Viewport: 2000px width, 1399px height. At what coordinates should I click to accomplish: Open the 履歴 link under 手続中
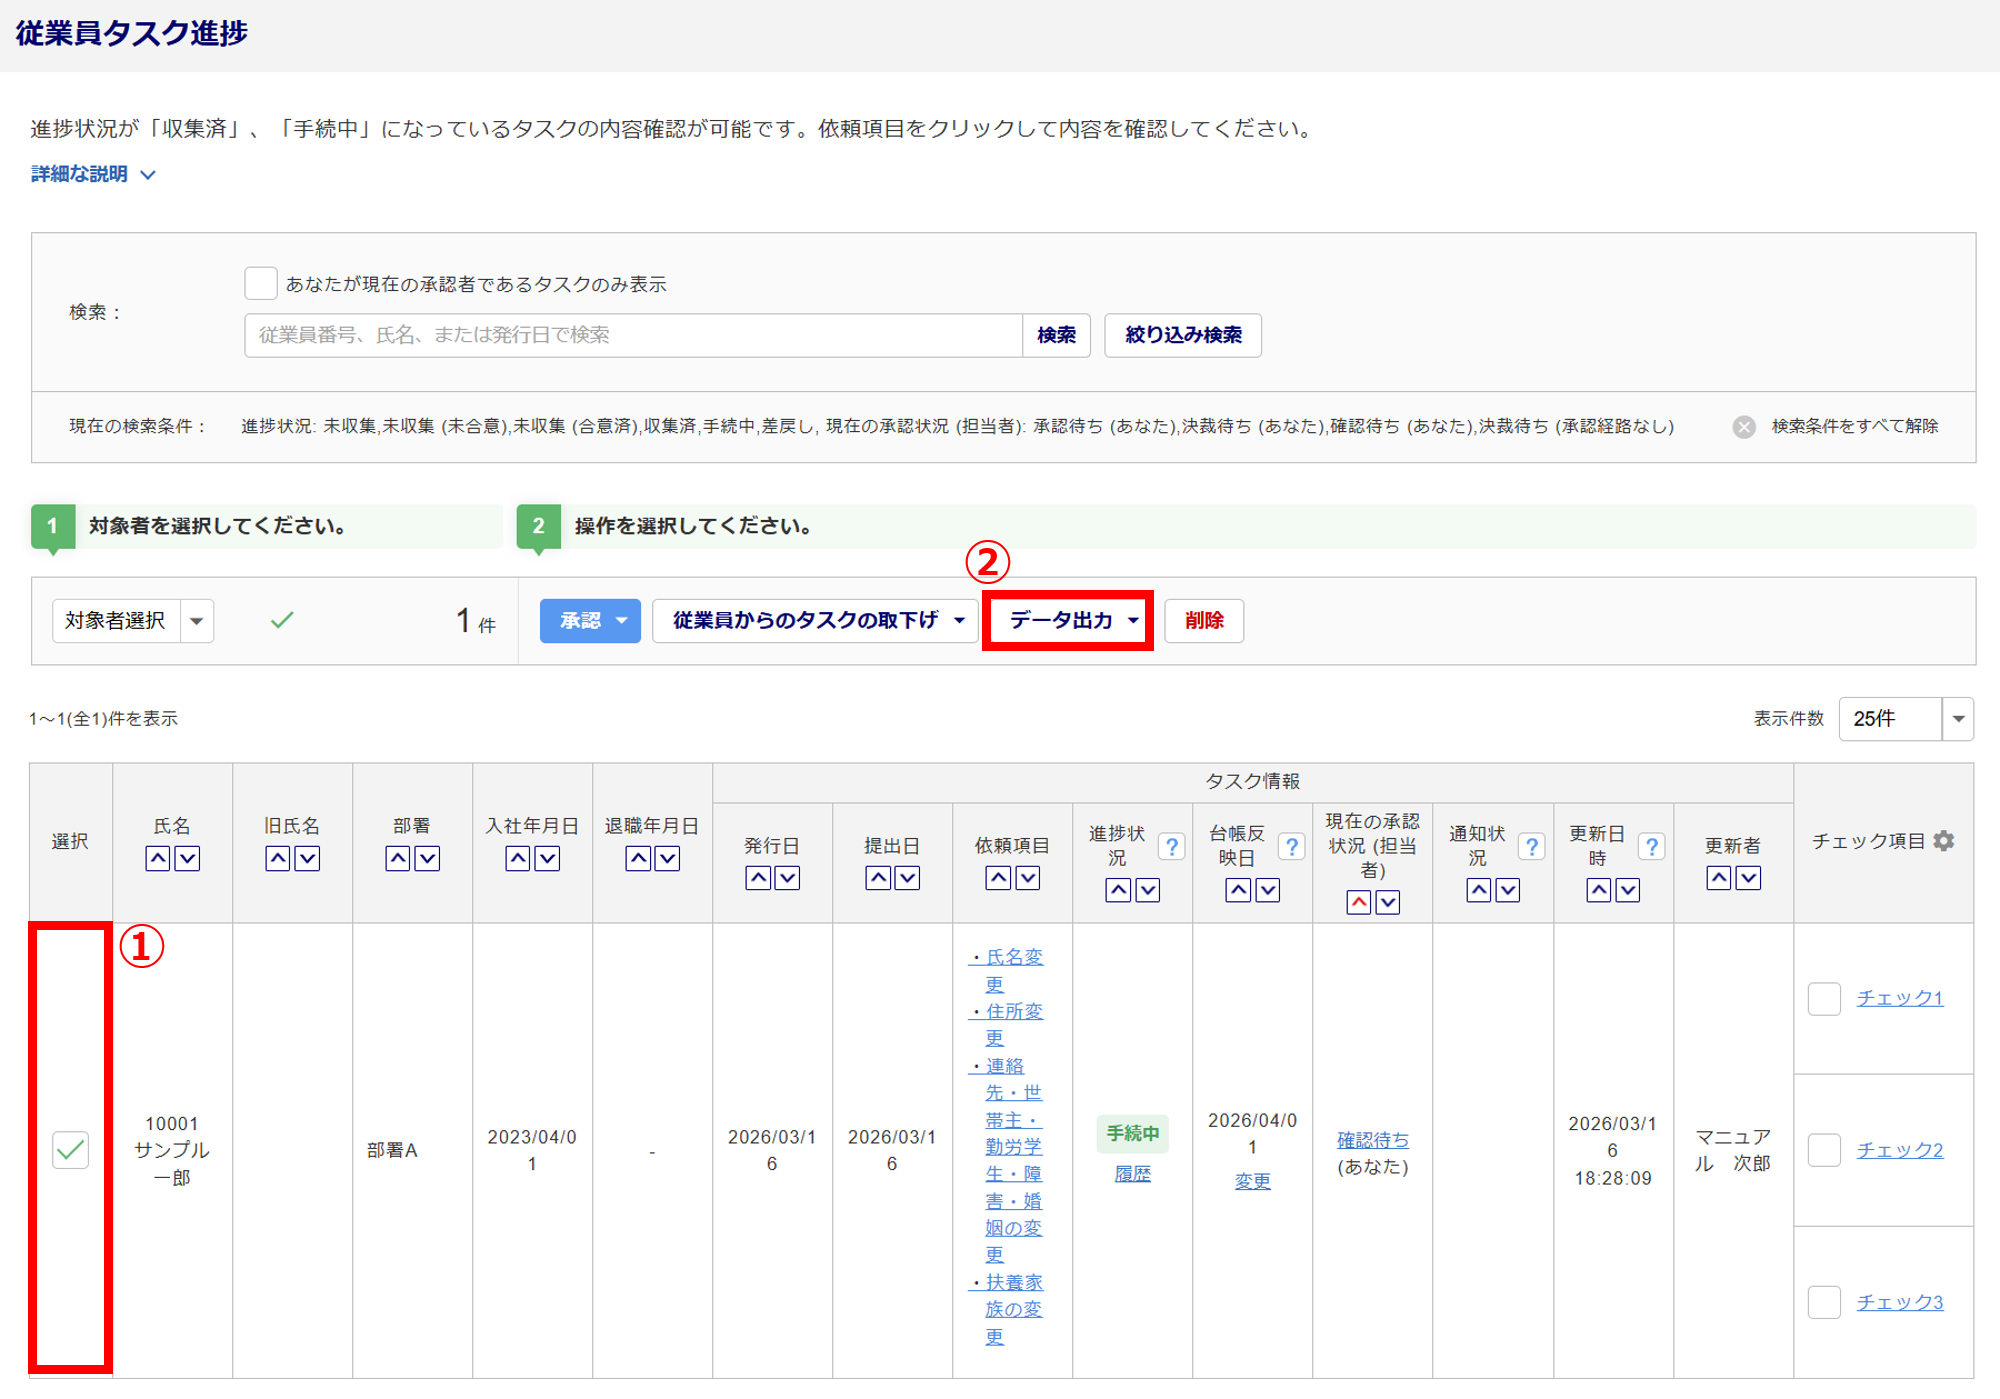[x=1132, y=1174]
